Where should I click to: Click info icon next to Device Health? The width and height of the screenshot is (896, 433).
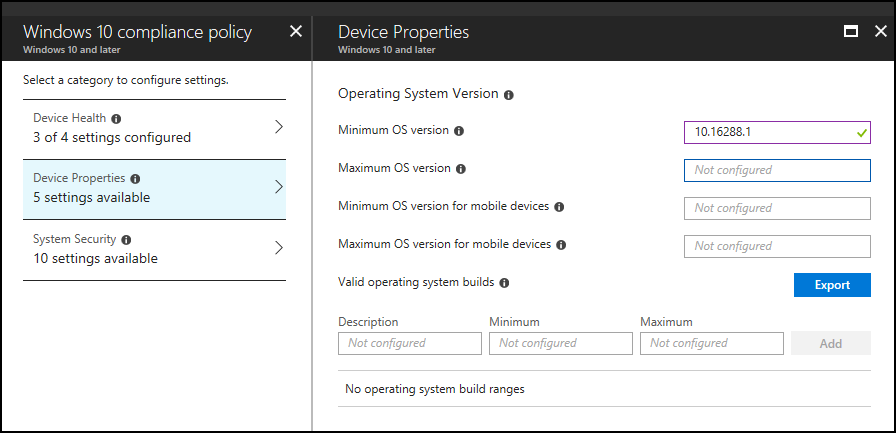tap(117, 118)
